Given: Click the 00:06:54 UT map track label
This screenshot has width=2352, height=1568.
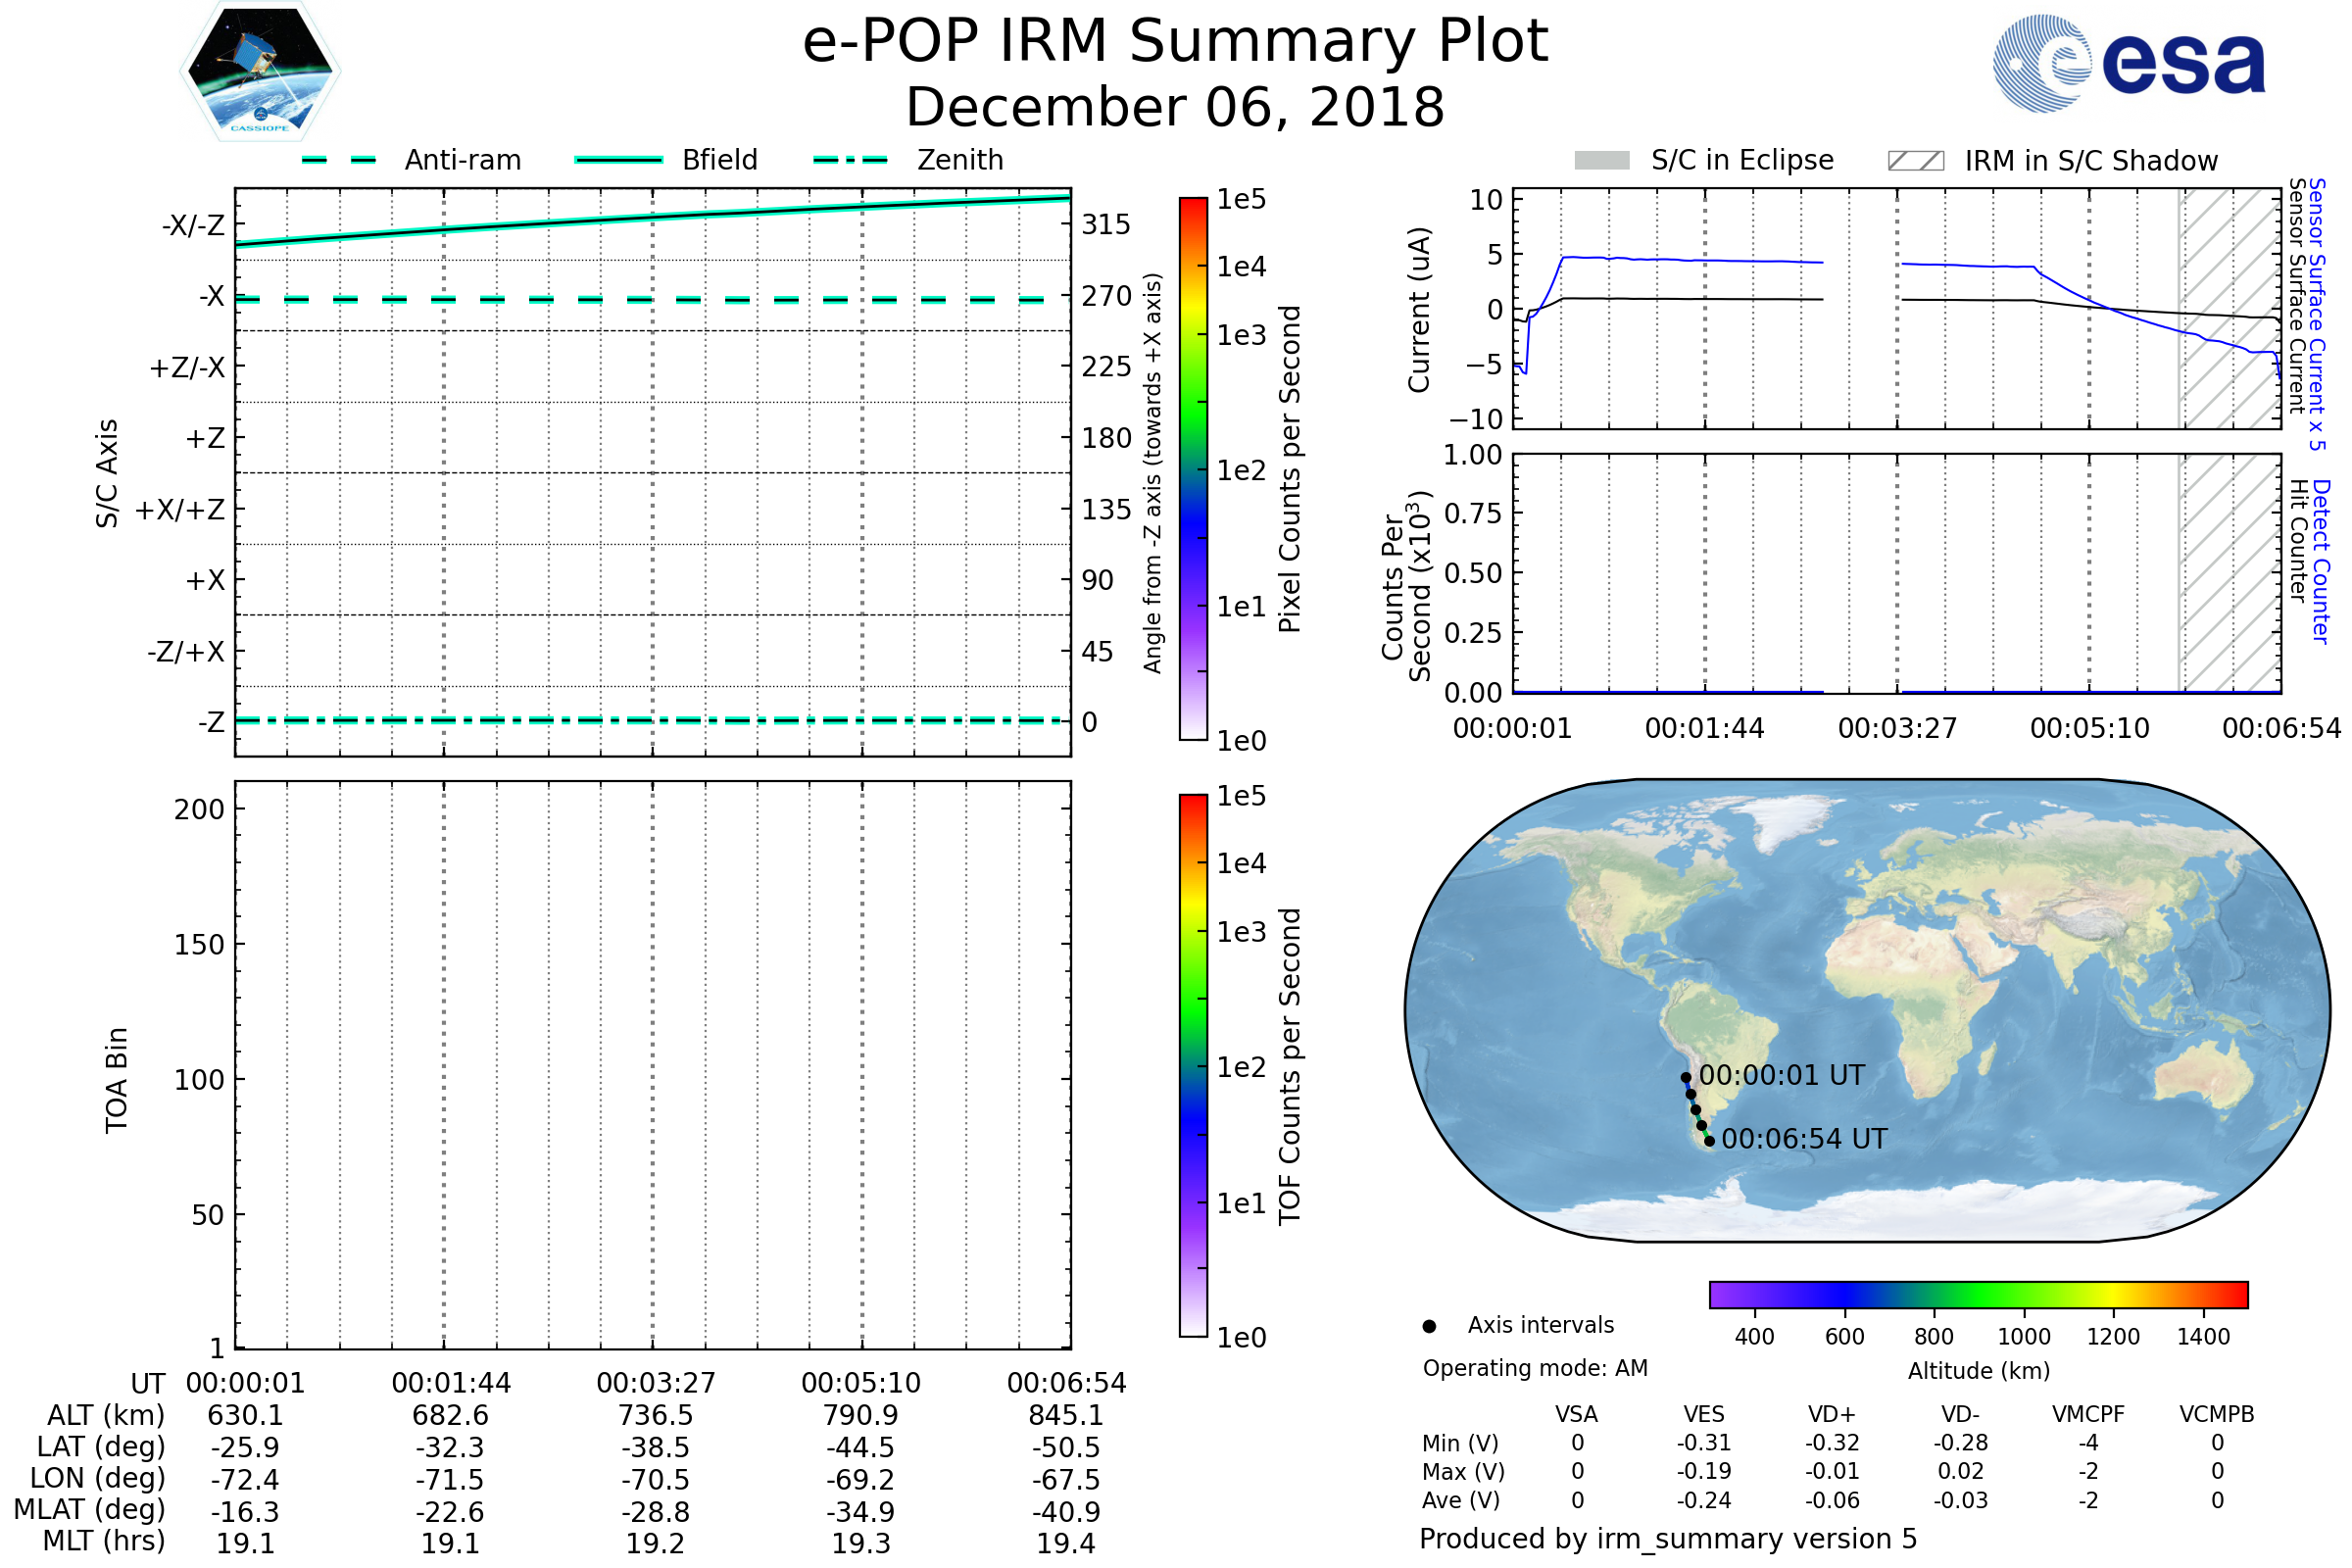Looking at the screenshot, I should 1804,1140.
